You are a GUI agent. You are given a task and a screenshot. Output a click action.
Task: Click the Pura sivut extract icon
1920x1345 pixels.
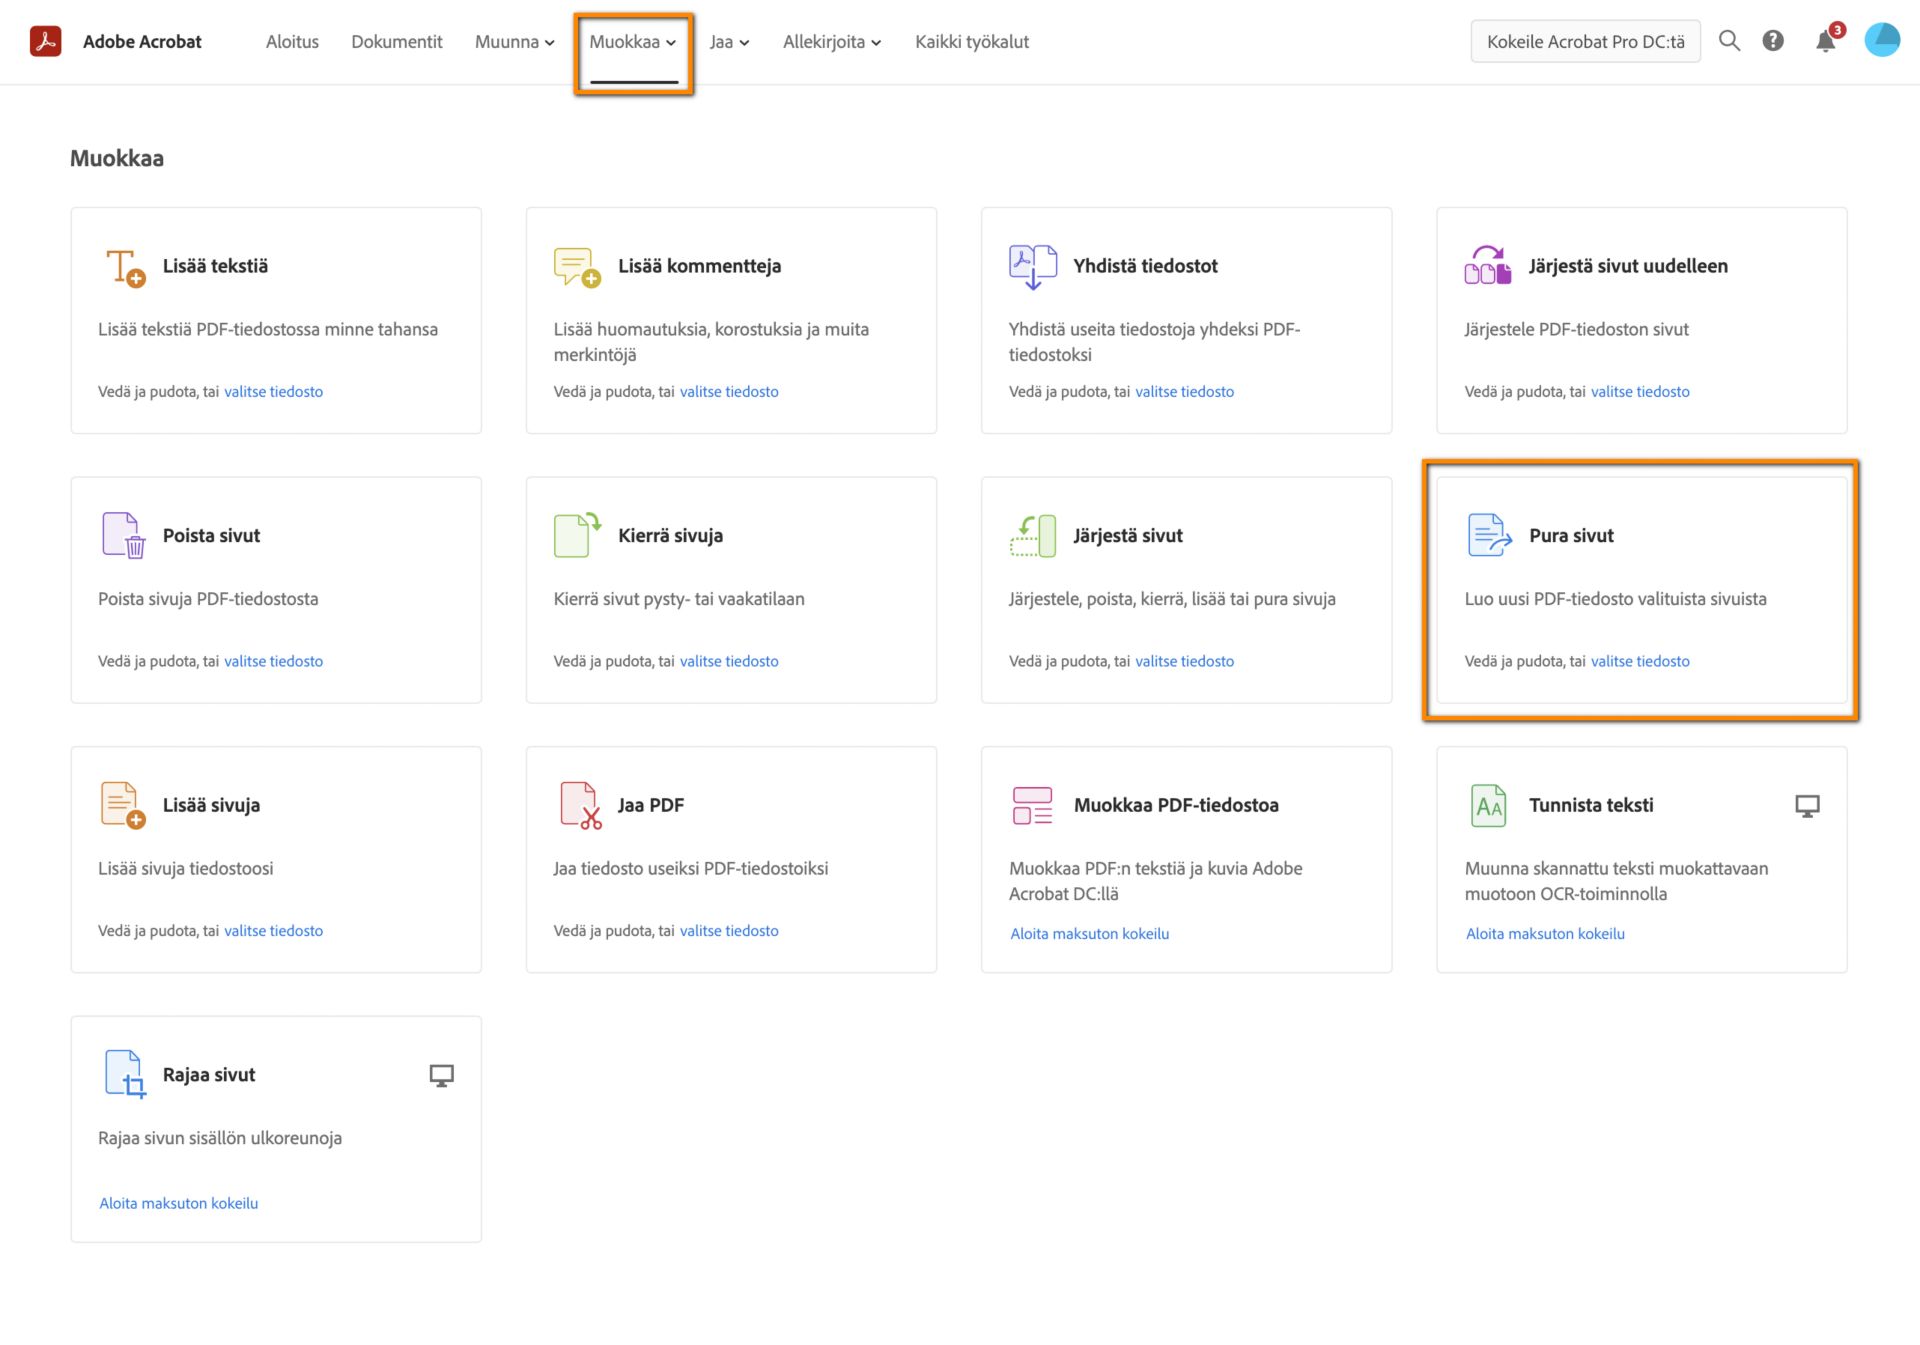[x=1489, y=535]
